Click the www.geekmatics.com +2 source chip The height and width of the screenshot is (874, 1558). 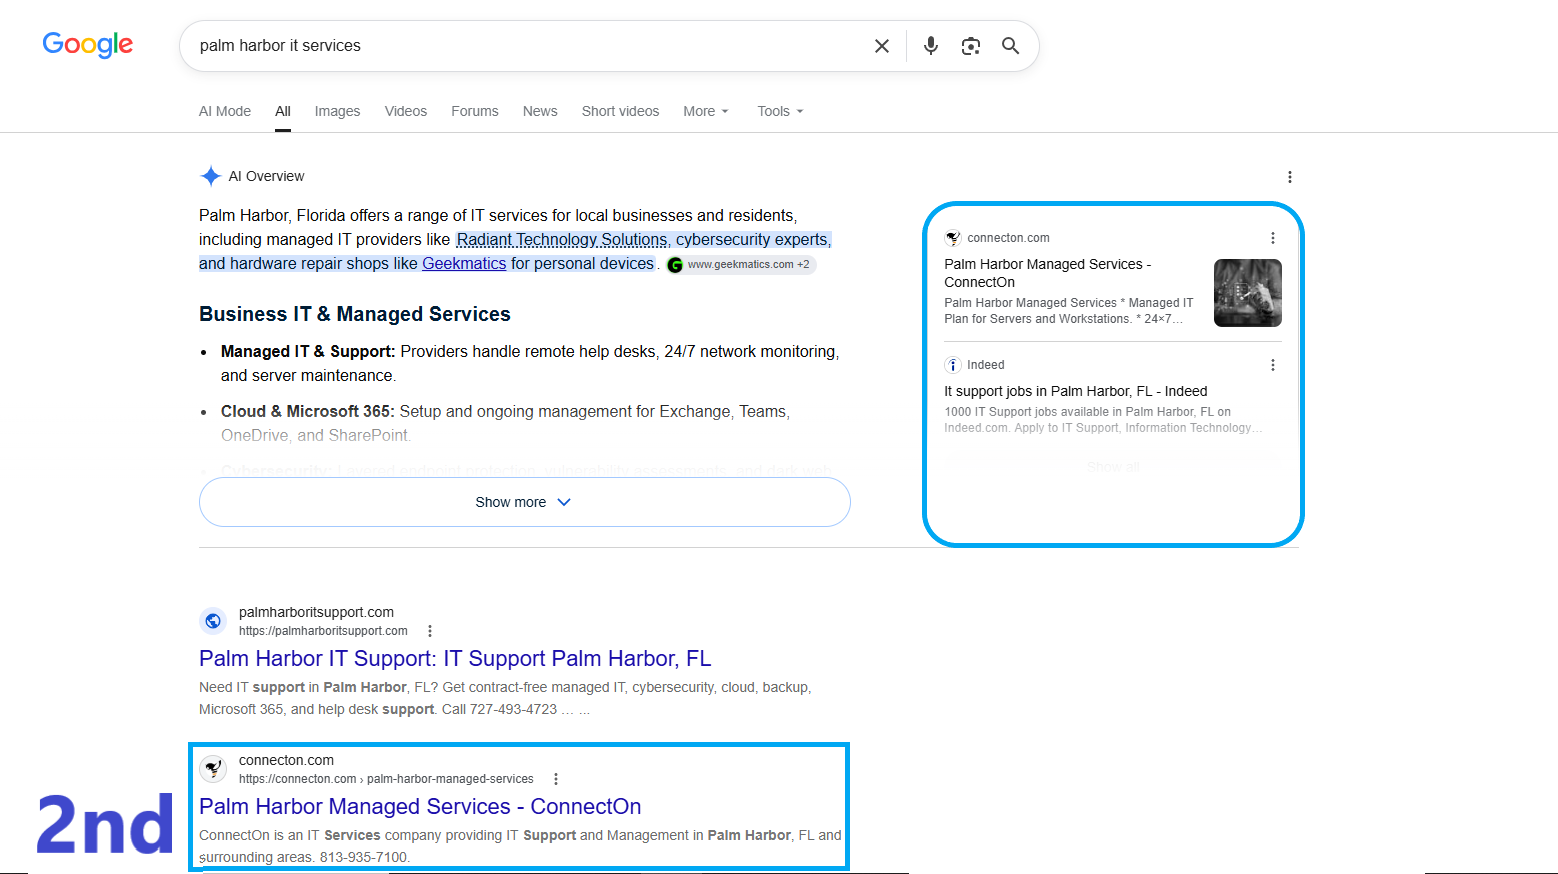point(741,265)
